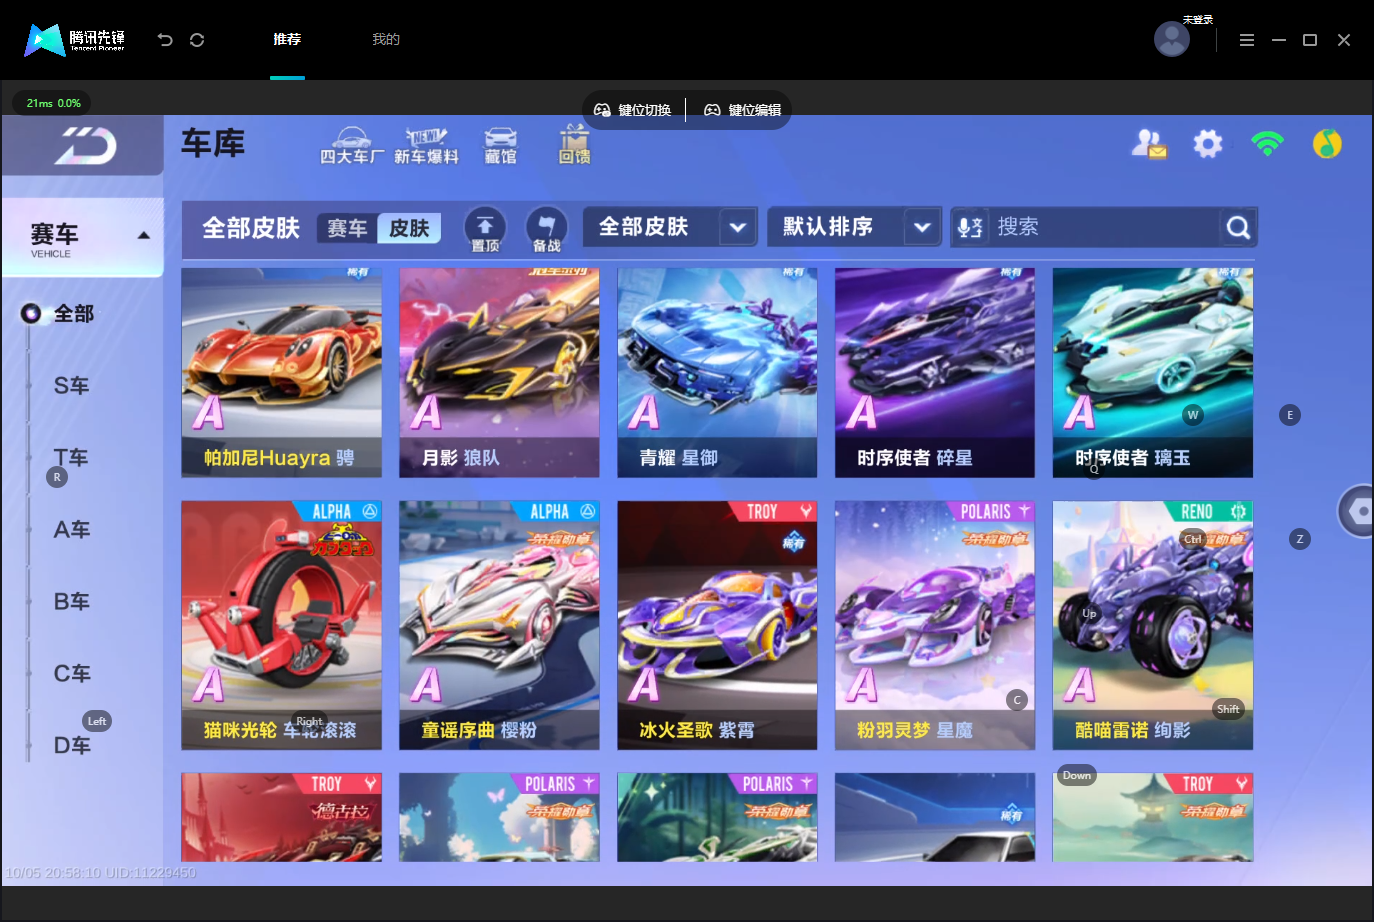
Task: Click the 腾讯先锋 logo
Action: click(75, 40)
